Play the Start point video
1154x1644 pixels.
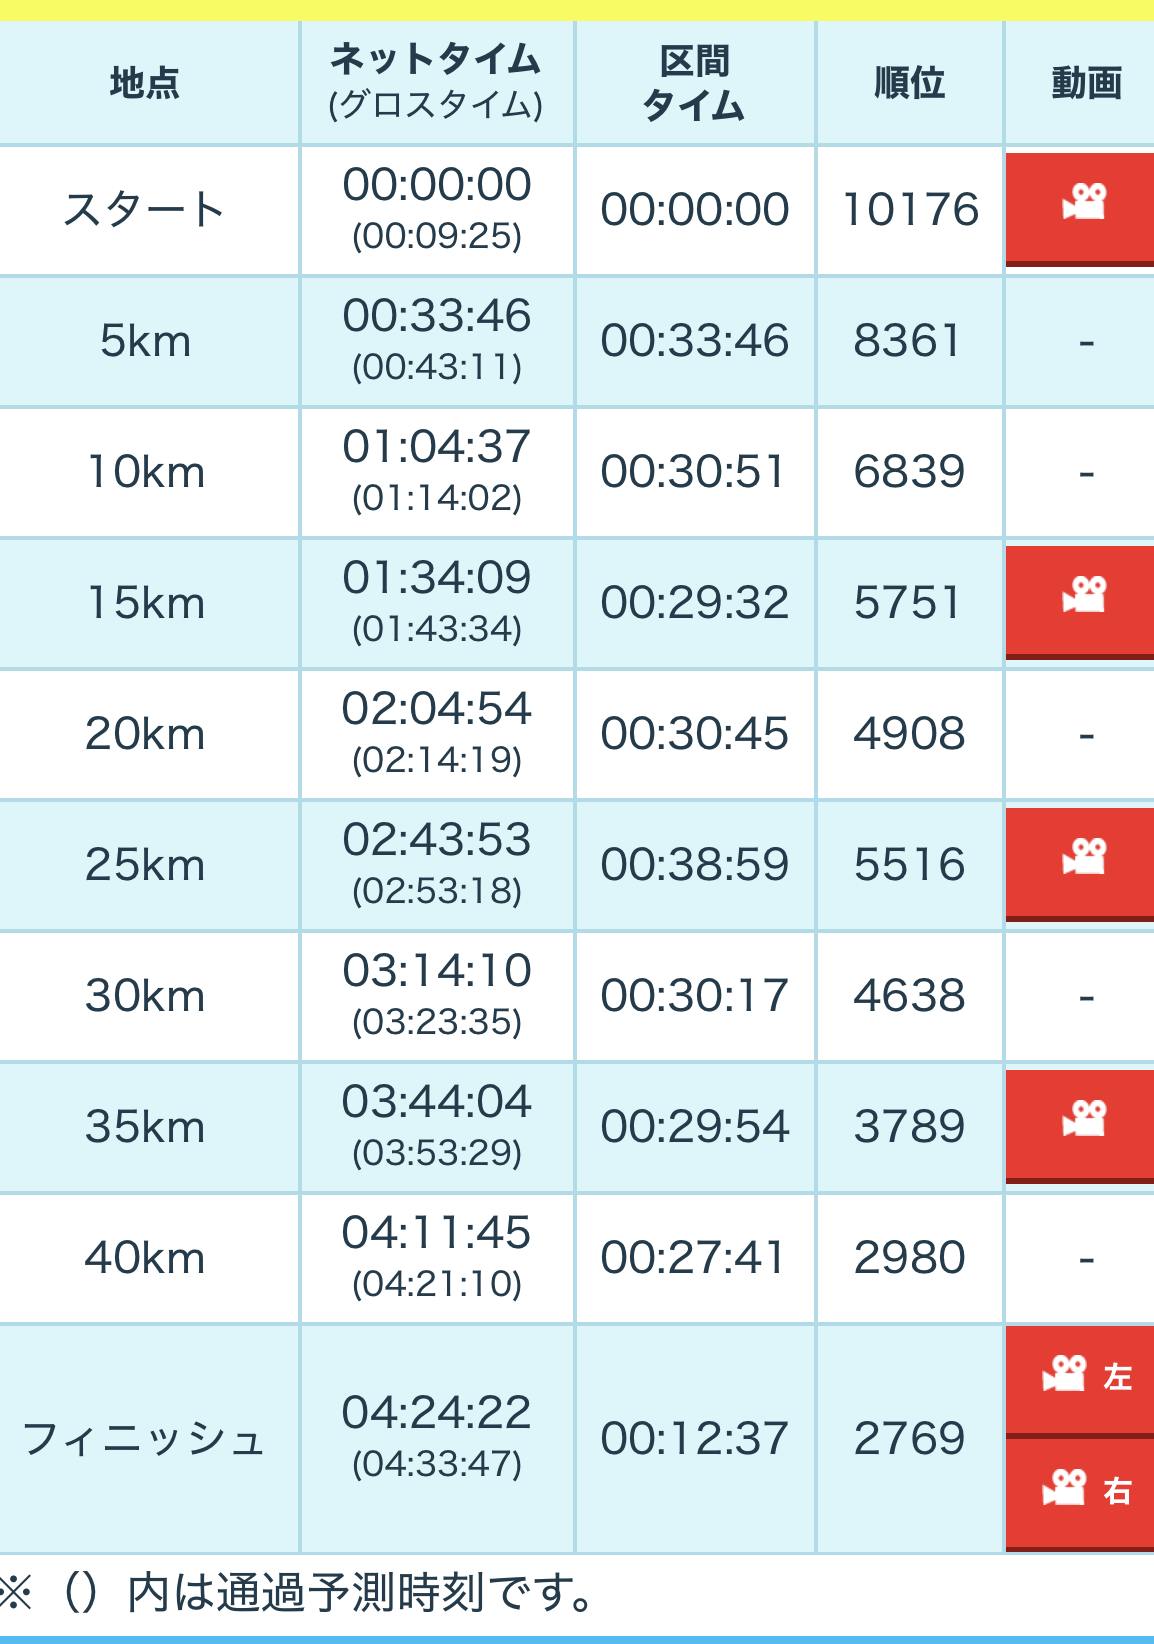click(1082, 206)
